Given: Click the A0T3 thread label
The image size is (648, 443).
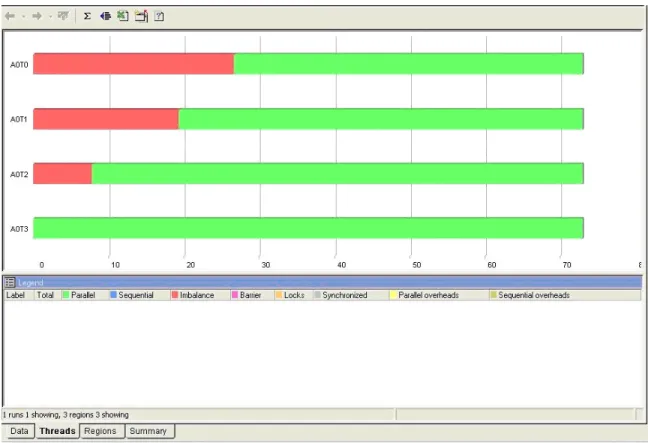Looking at the screenshot, I should pyautogui.click(x=19, y=229).
